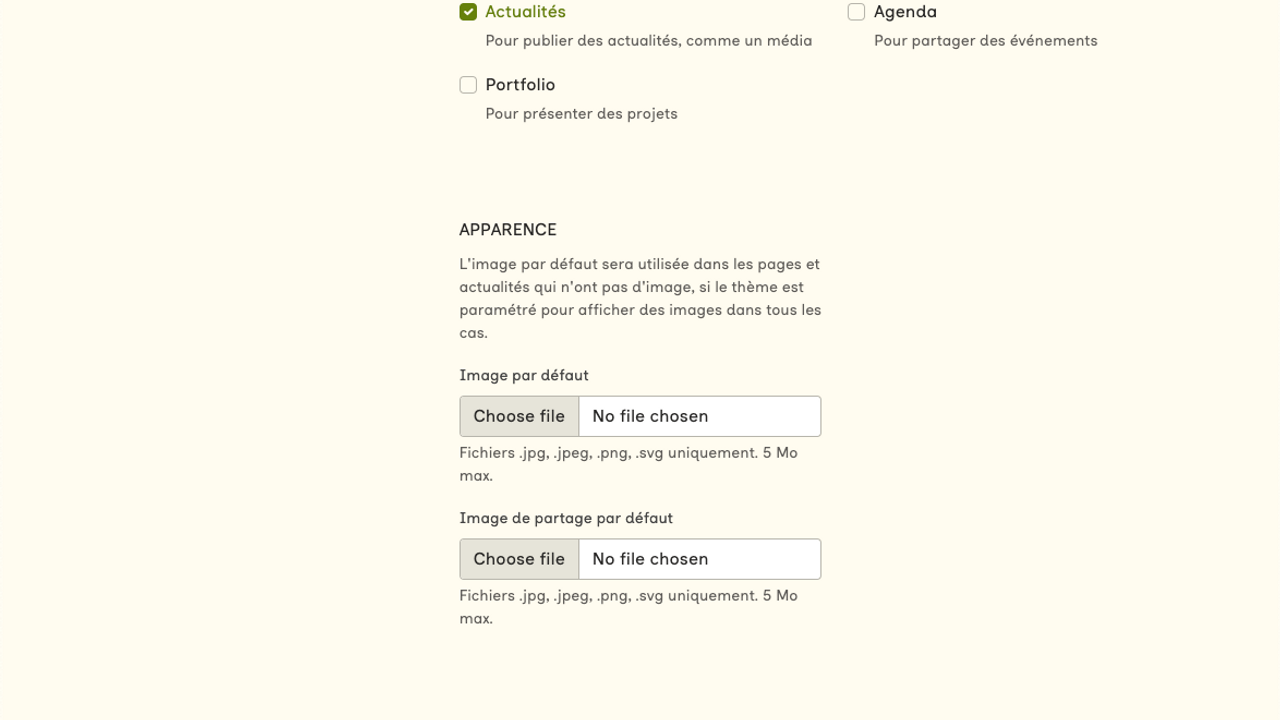Click 'No file chosen' for Image par défaut
The width and height of the screenshot is (1280, 720).
[x=650, y=416]
